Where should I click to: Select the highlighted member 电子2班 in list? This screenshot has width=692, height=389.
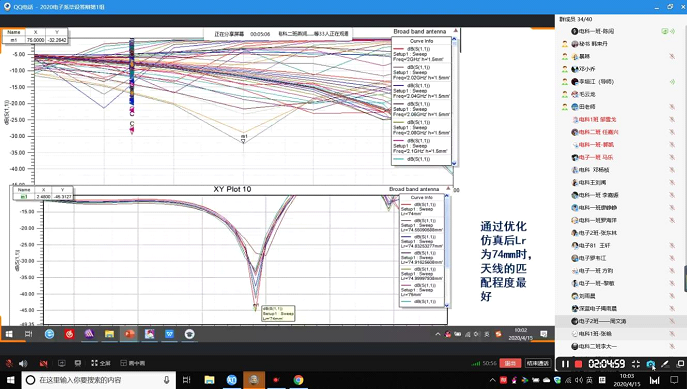(x=621, y=321)
